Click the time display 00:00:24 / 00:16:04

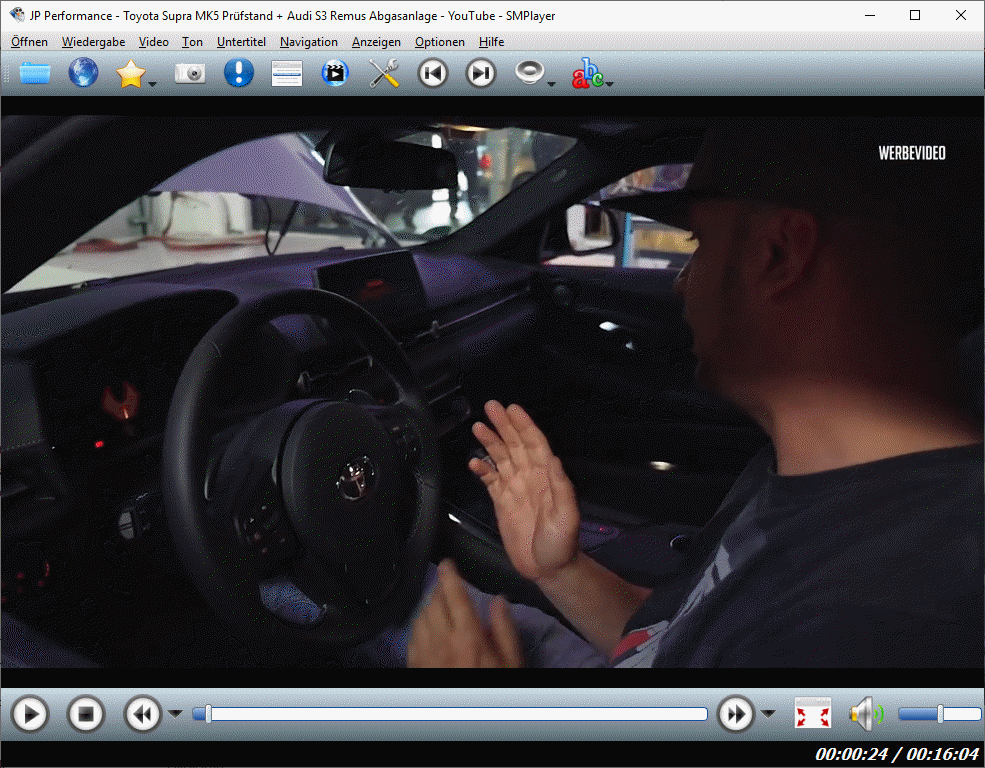point(897,754)
